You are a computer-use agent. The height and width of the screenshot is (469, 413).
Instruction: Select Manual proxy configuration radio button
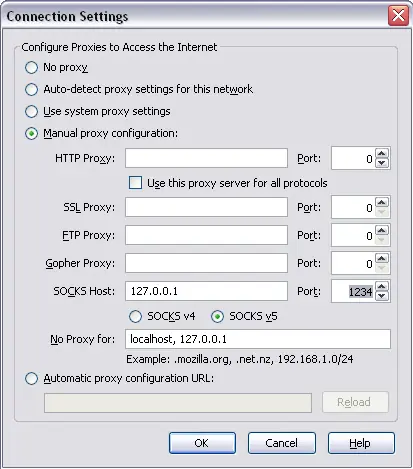point(31,134)
